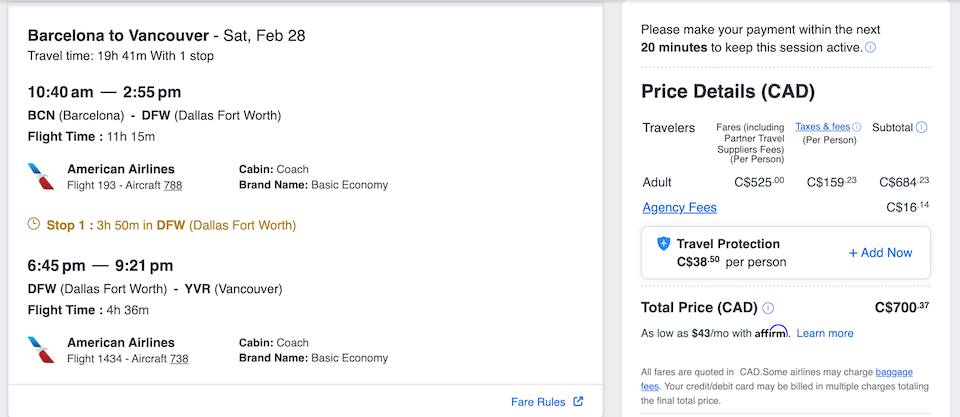Click the Stop 1 clock icon
The height and width of the screenshot is (417, 960).
pos(34,225)
